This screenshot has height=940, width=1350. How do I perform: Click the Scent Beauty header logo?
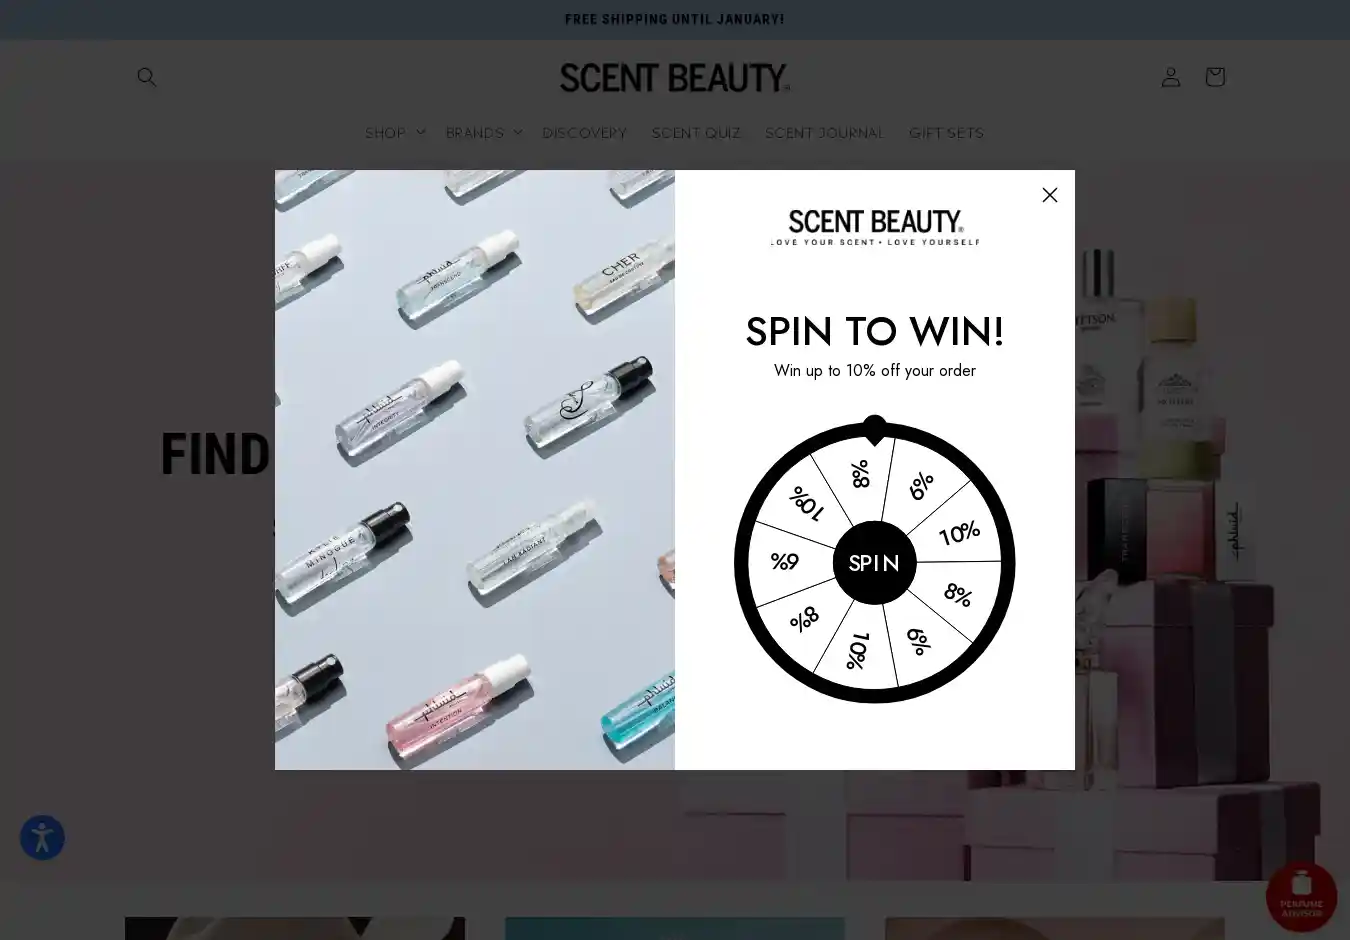tap(675, 77)
